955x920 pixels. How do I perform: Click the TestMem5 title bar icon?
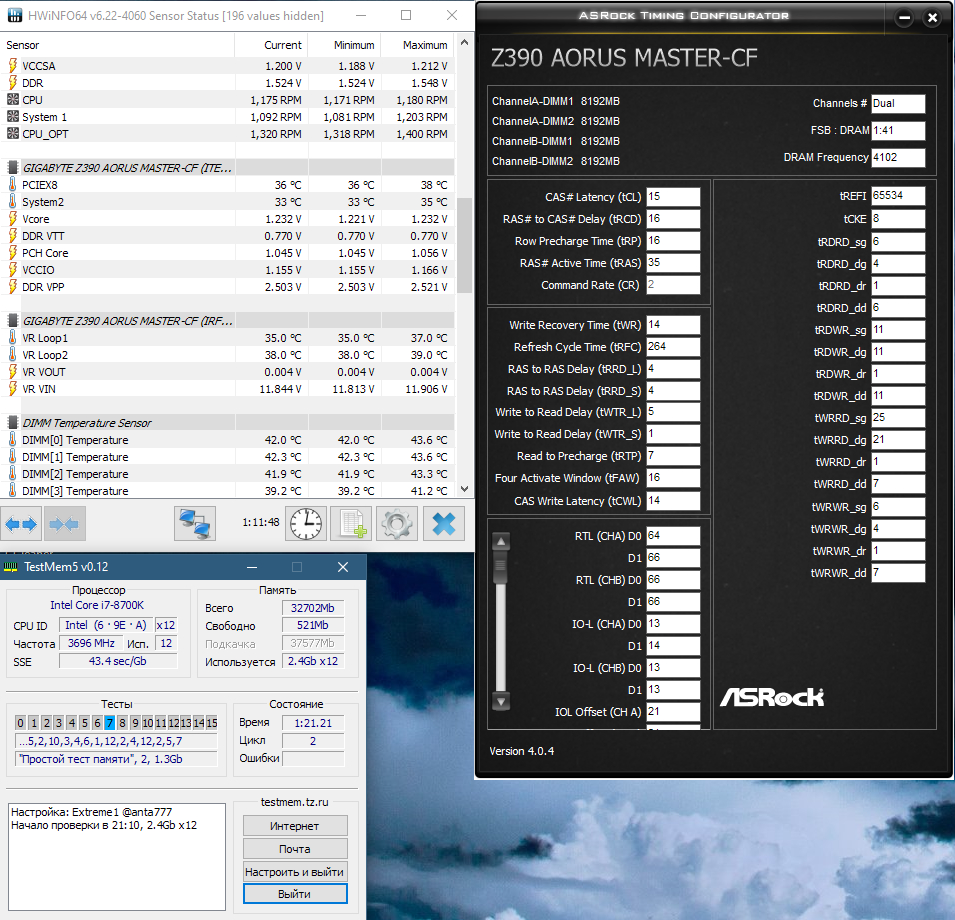click(10, 567)
